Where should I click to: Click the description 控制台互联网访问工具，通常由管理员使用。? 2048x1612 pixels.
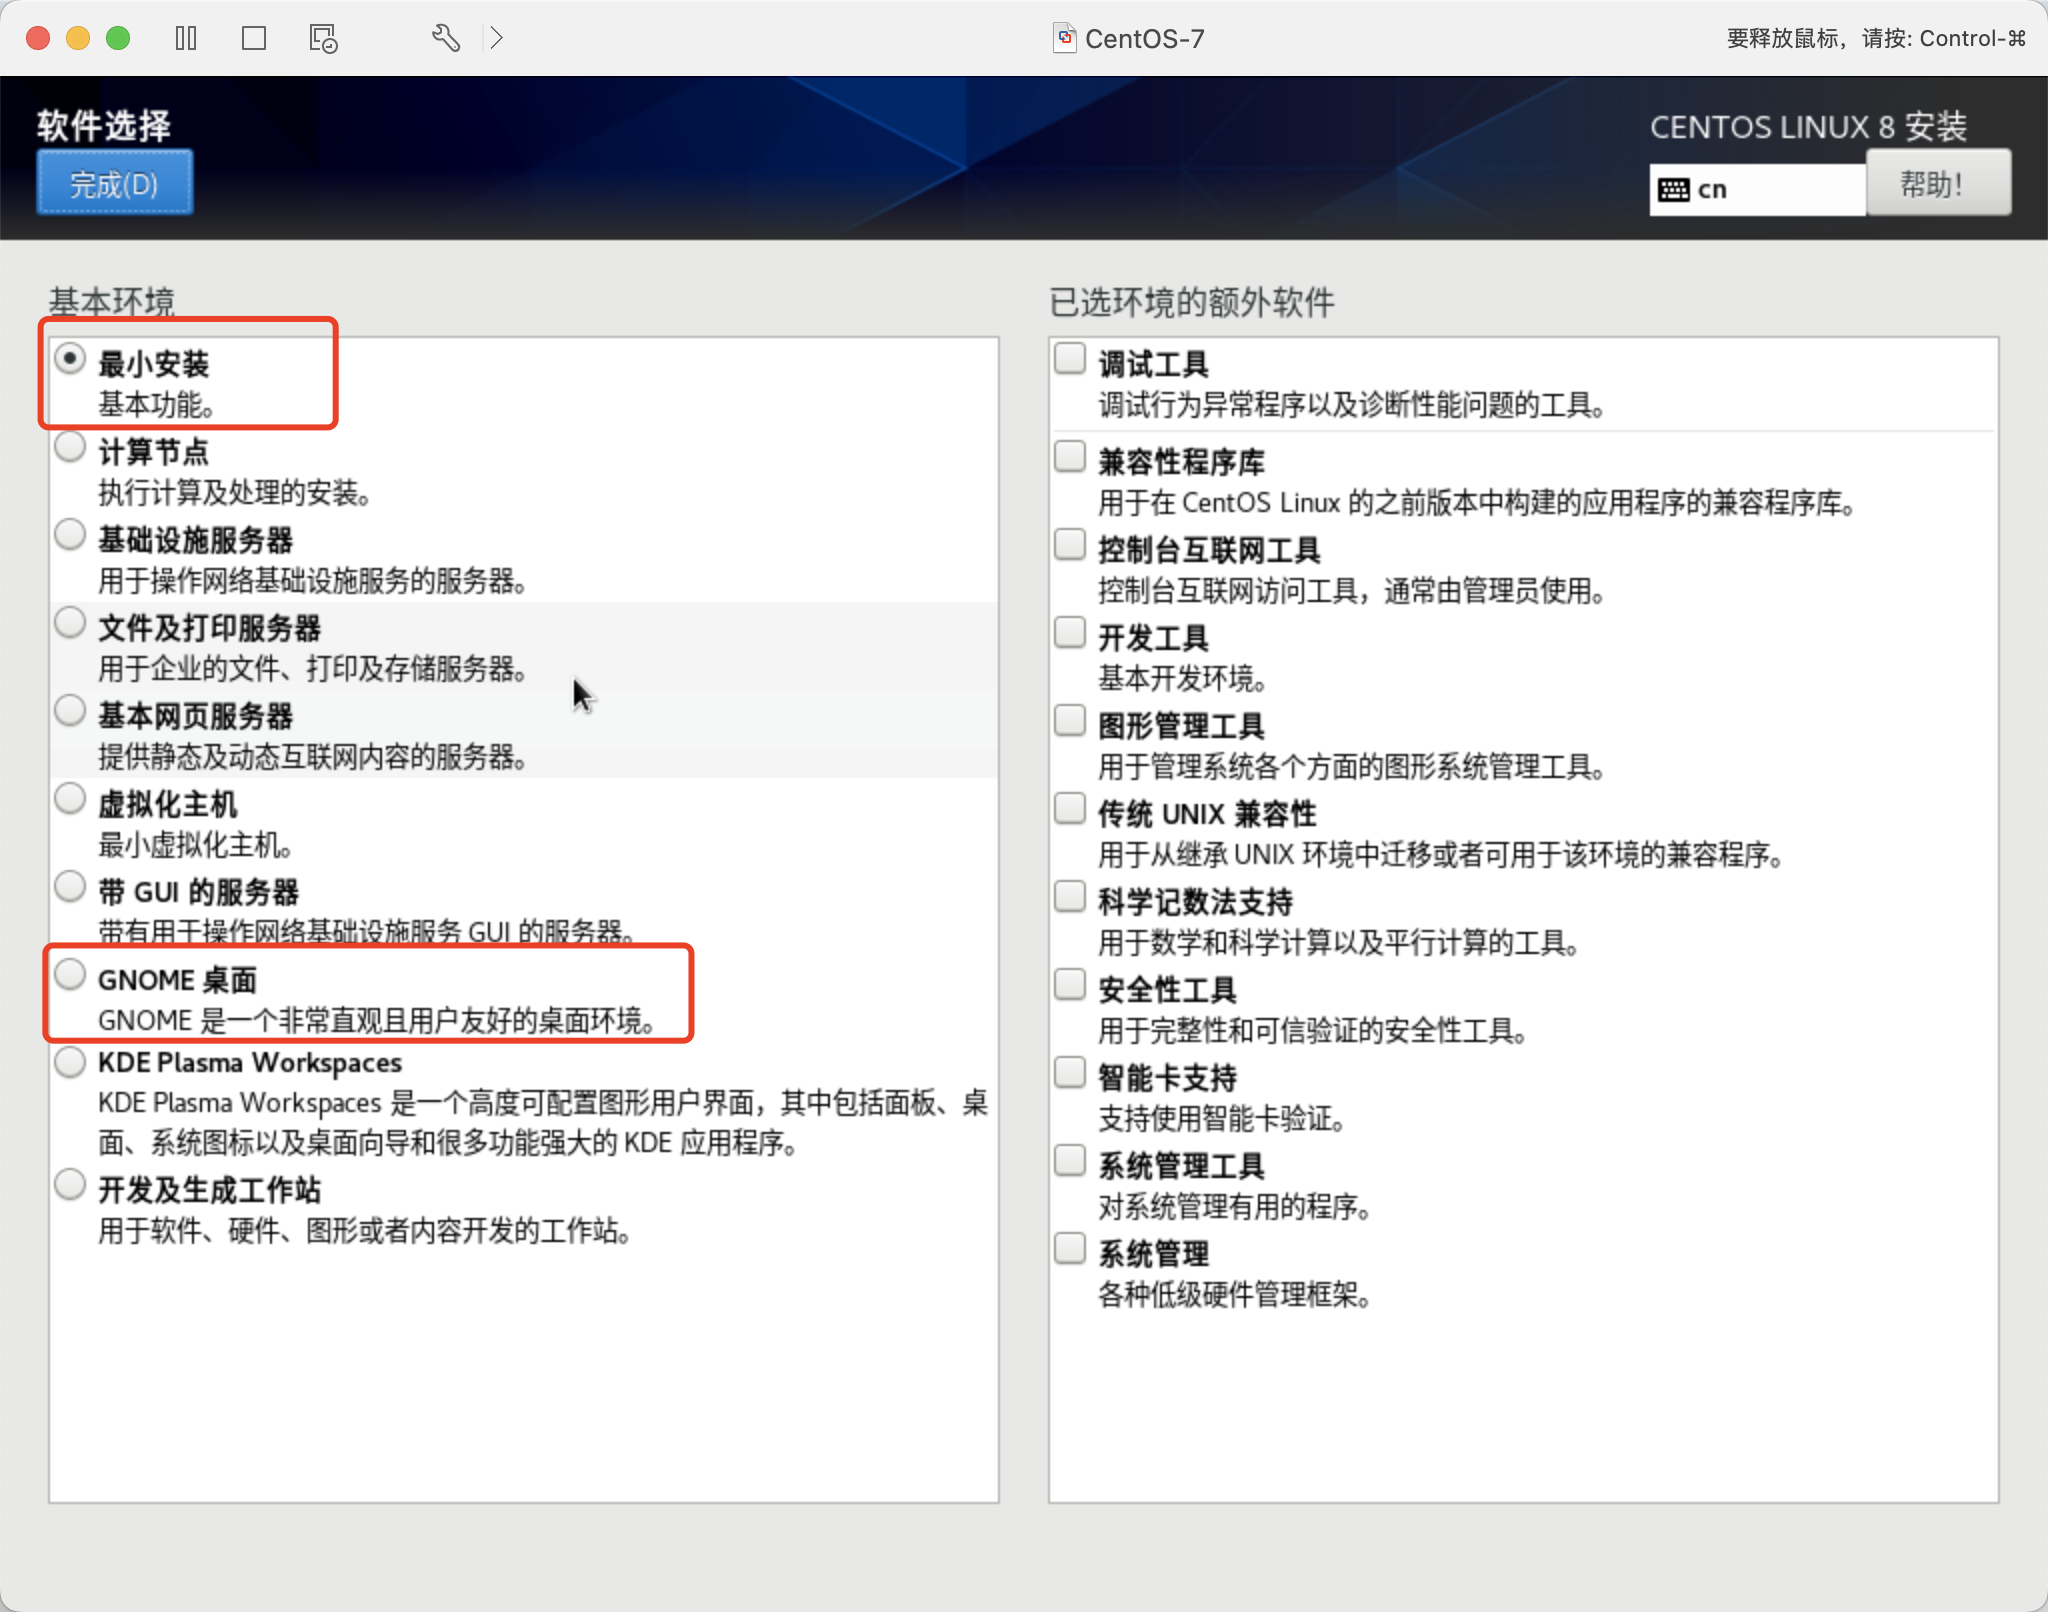(1352, 591)
